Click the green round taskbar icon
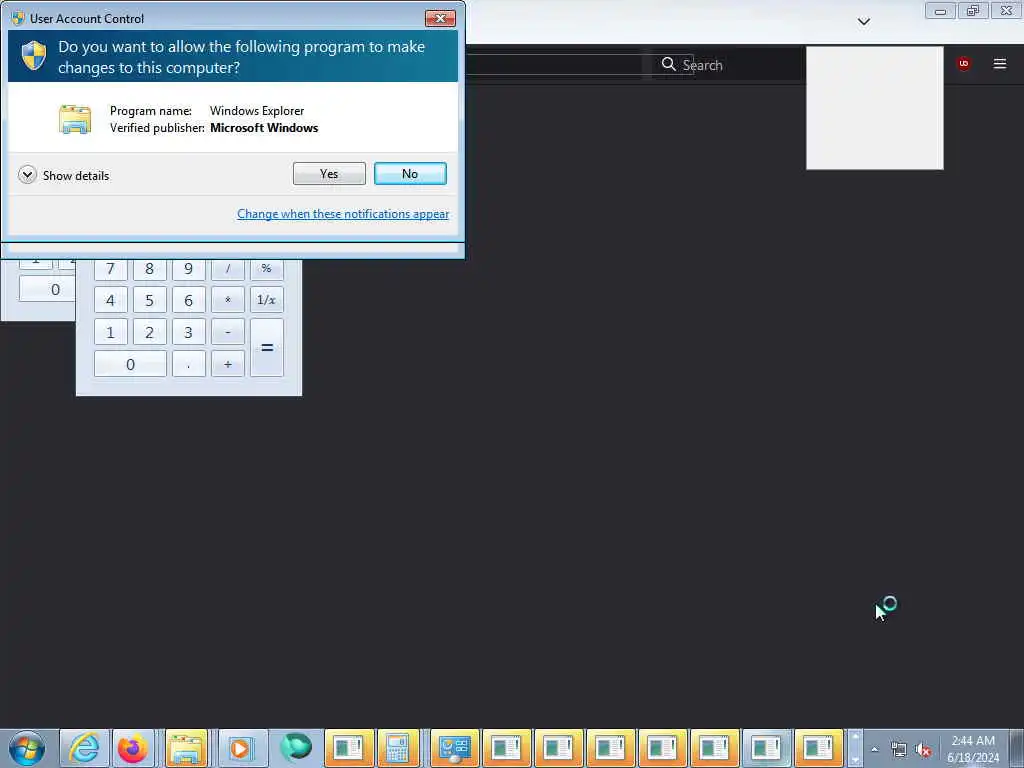Viewport: 1024px width, 768px height. (295, 748)
